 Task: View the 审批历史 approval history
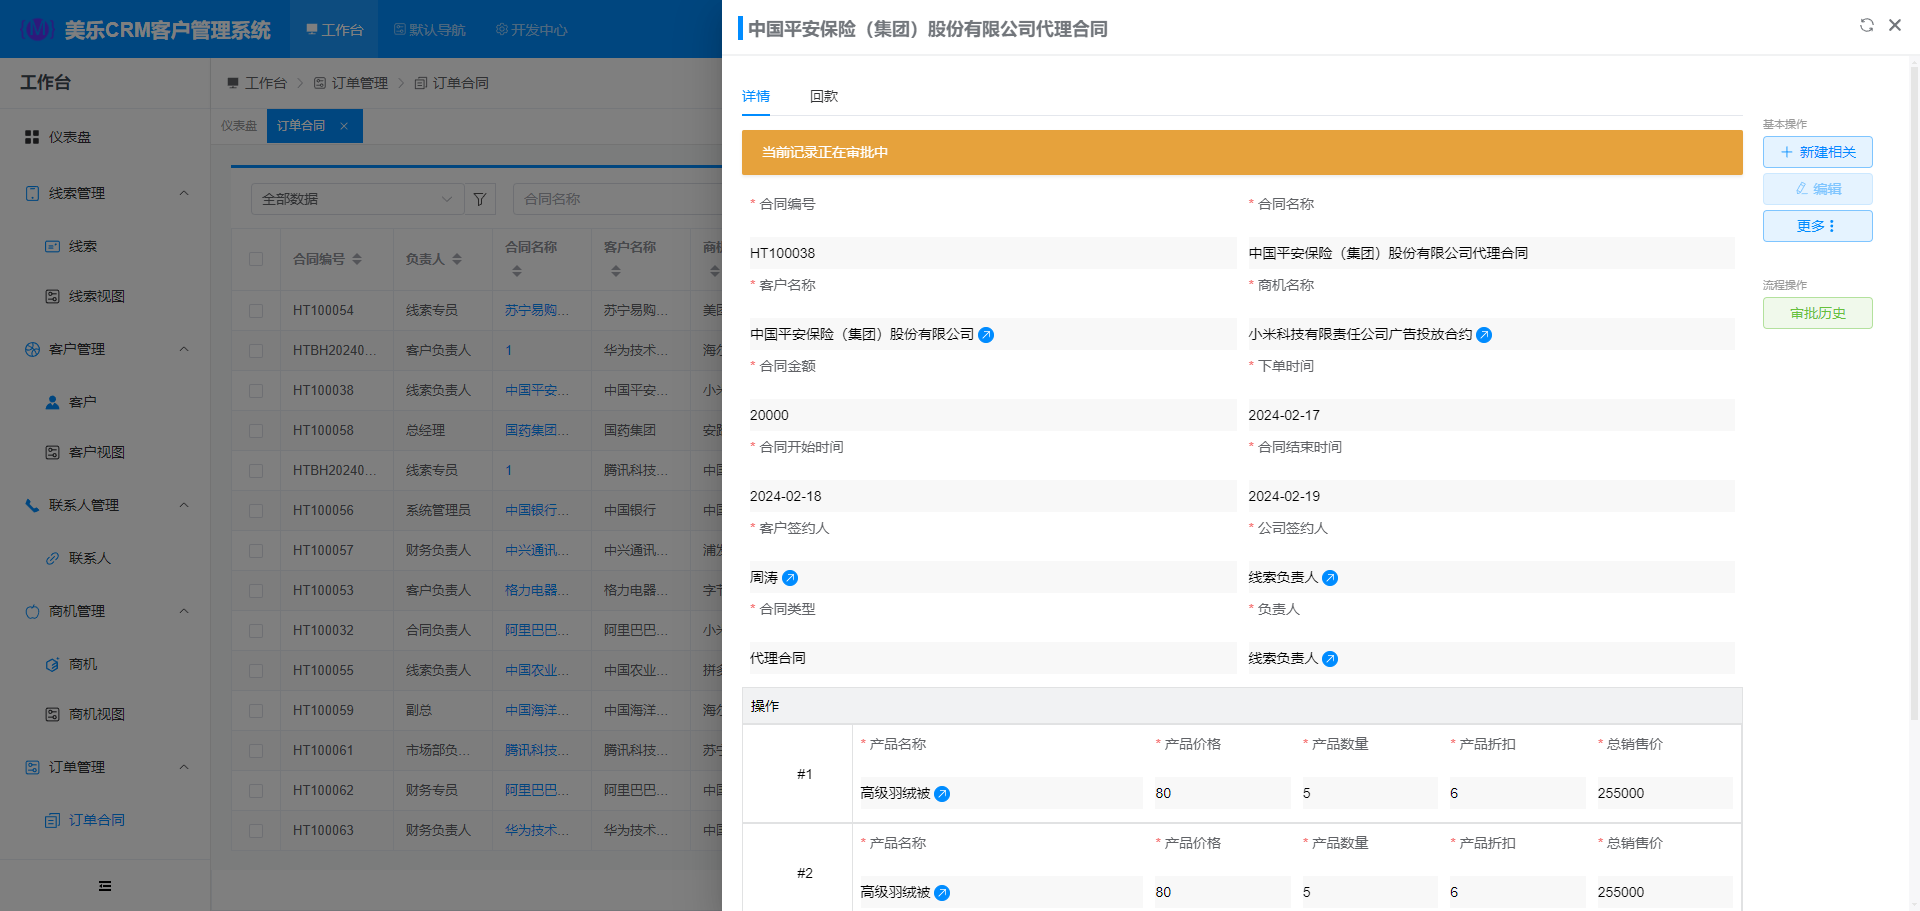coord(1817,313)
